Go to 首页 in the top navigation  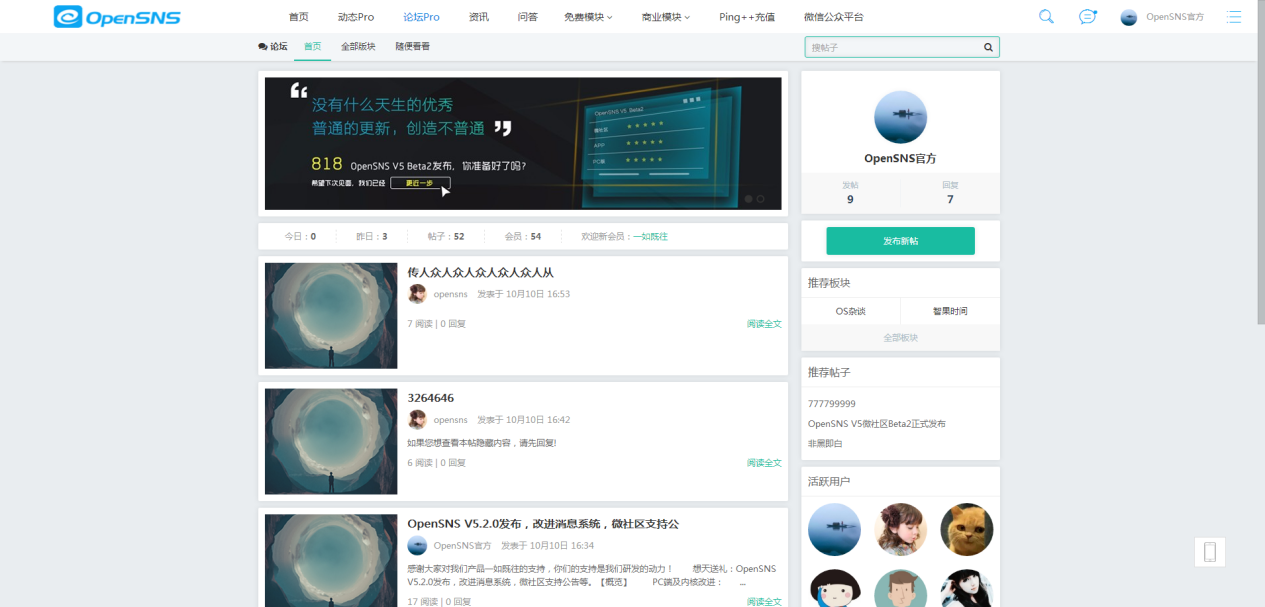point(298,17)
